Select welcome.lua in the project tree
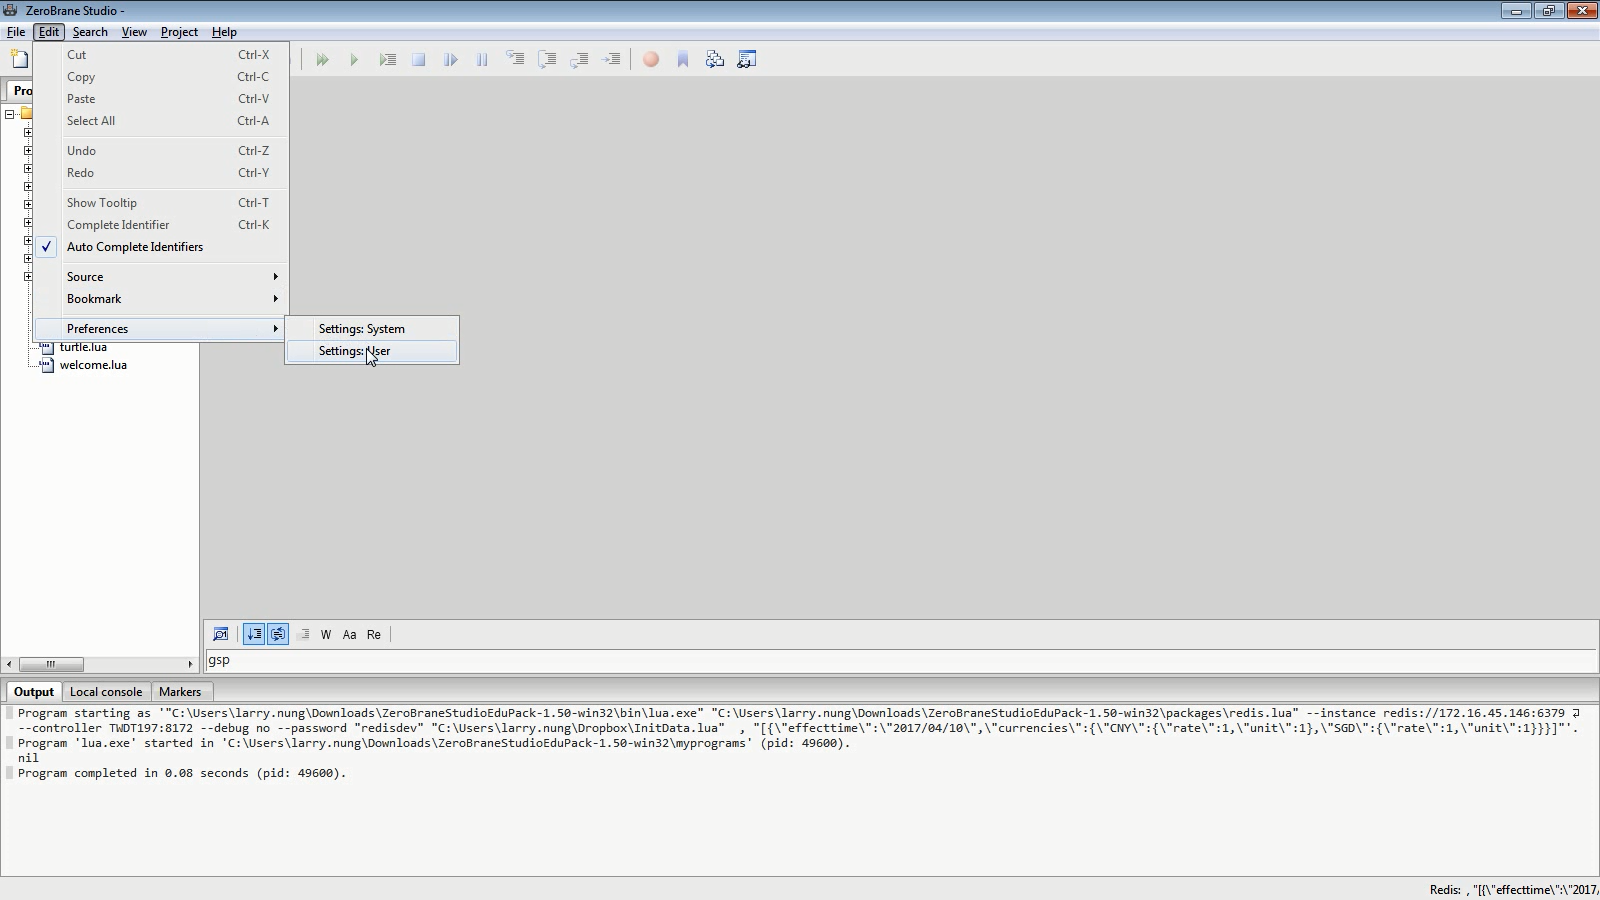This screenshot has height=900, width=1600. coord(93,365)
